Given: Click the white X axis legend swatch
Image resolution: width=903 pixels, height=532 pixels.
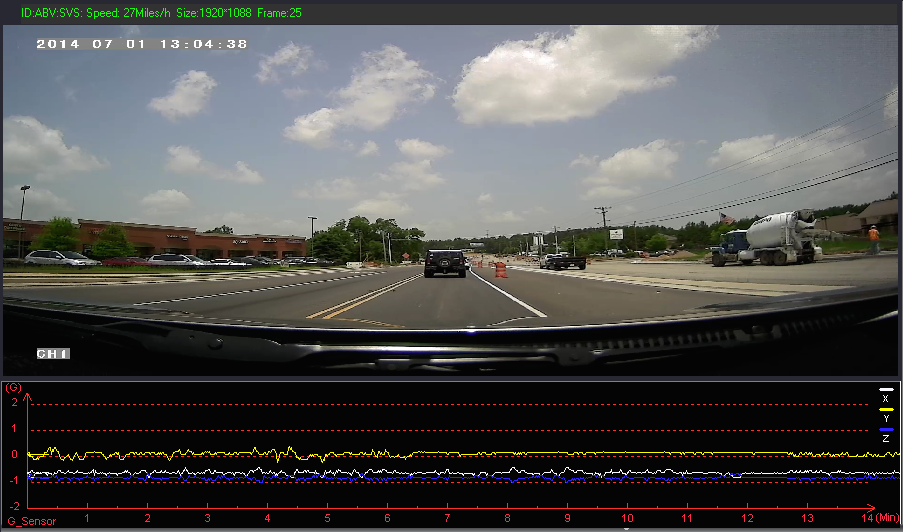Looking at the screenshot, I should 885,390.
